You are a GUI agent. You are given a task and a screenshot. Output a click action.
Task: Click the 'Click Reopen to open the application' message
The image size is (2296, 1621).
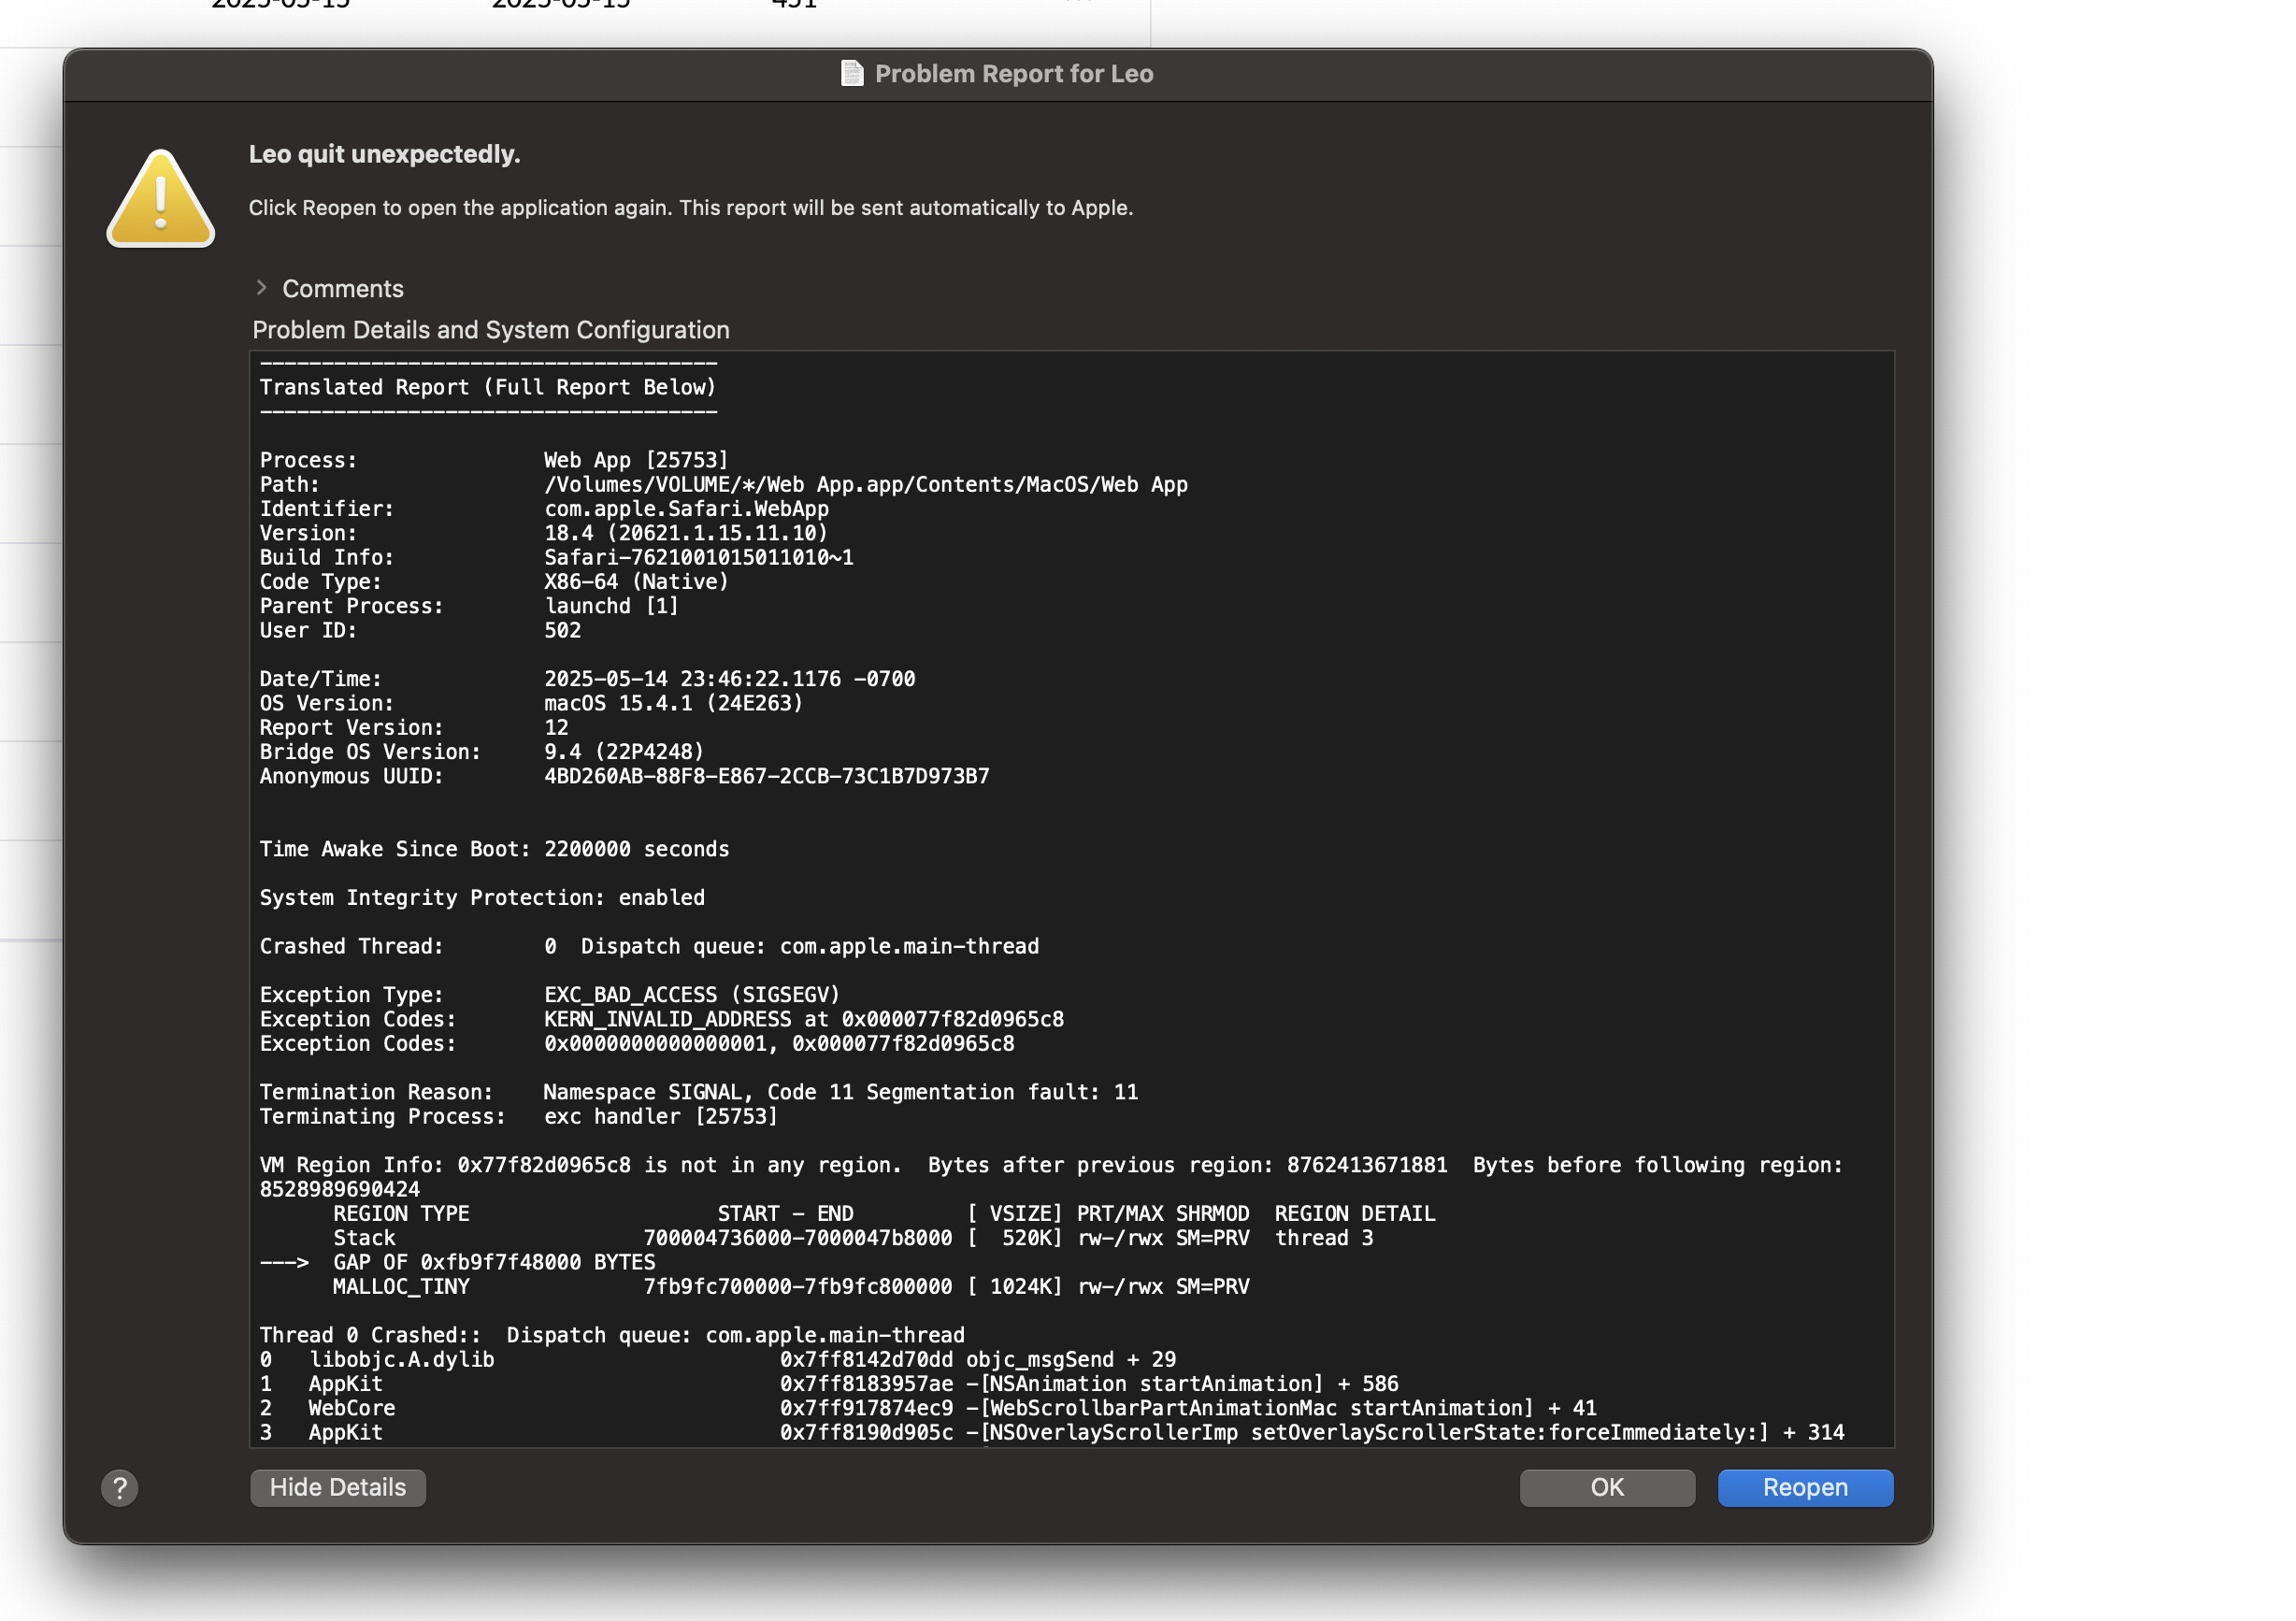691,208
